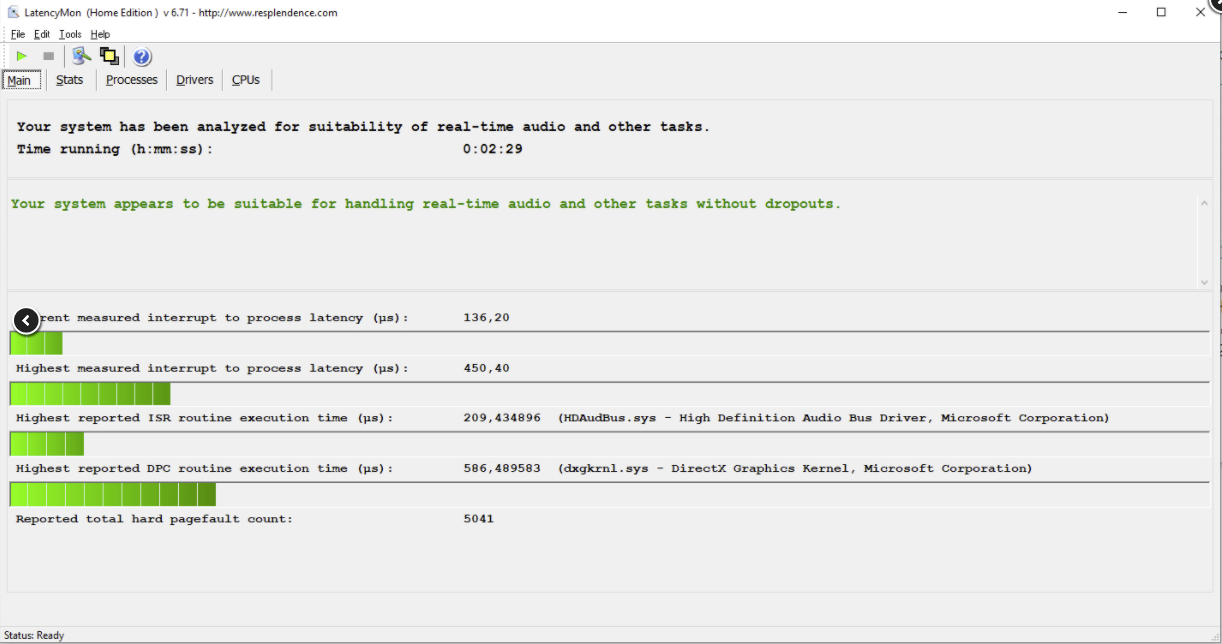Screen dimensions: 1222x644
Task: Click the ISR execution time green bar
Action: (47, 444)
